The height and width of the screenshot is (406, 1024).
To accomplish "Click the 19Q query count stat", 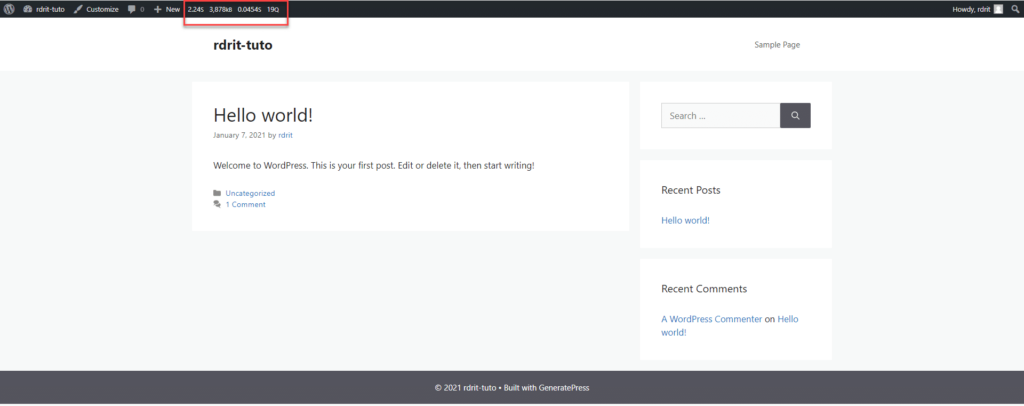I will 272,9.
